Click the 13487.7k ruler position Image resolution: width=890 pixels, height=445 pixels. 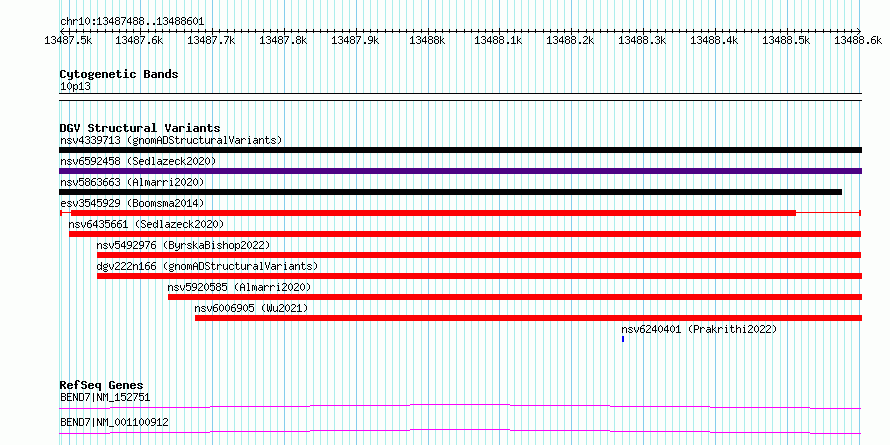tap(211, 40)
